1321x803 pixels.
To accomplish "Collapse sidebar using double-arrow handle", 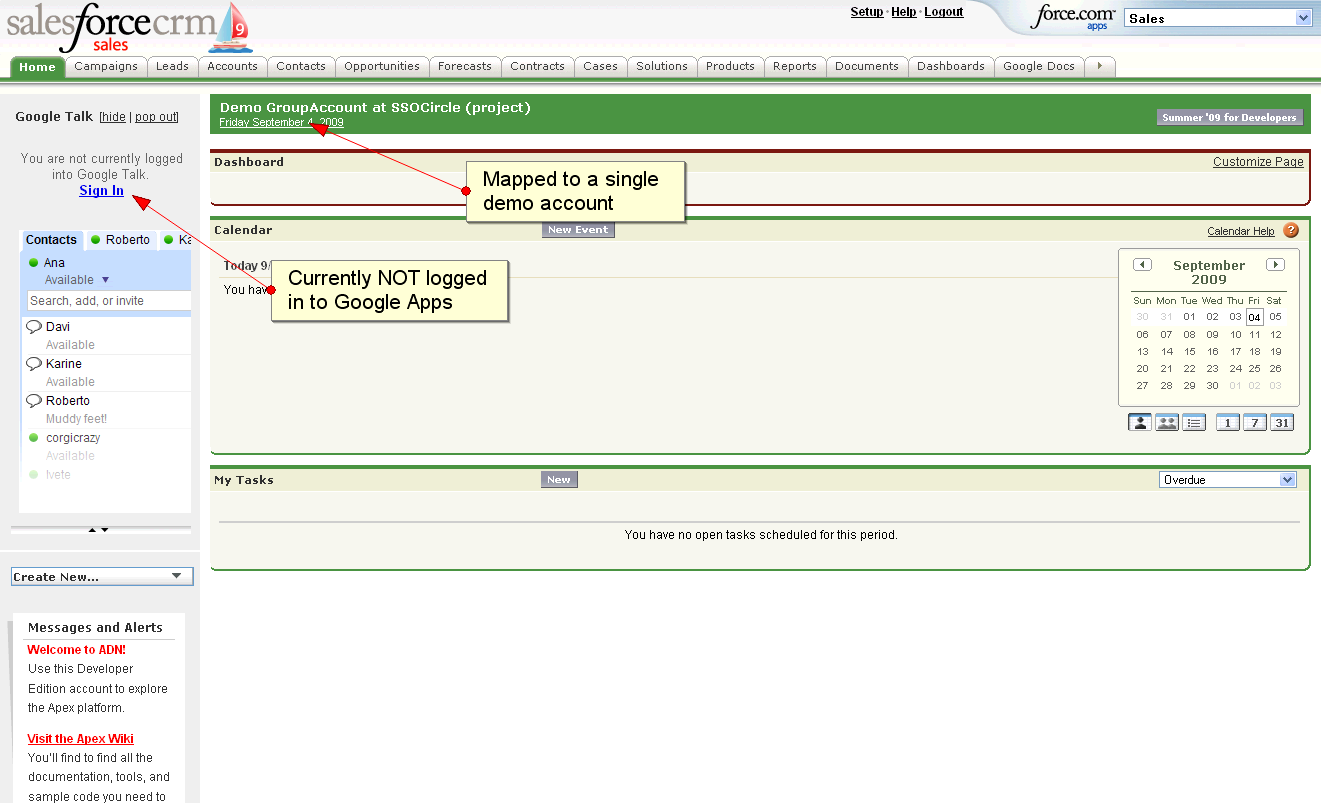I will tap(99, 529).
